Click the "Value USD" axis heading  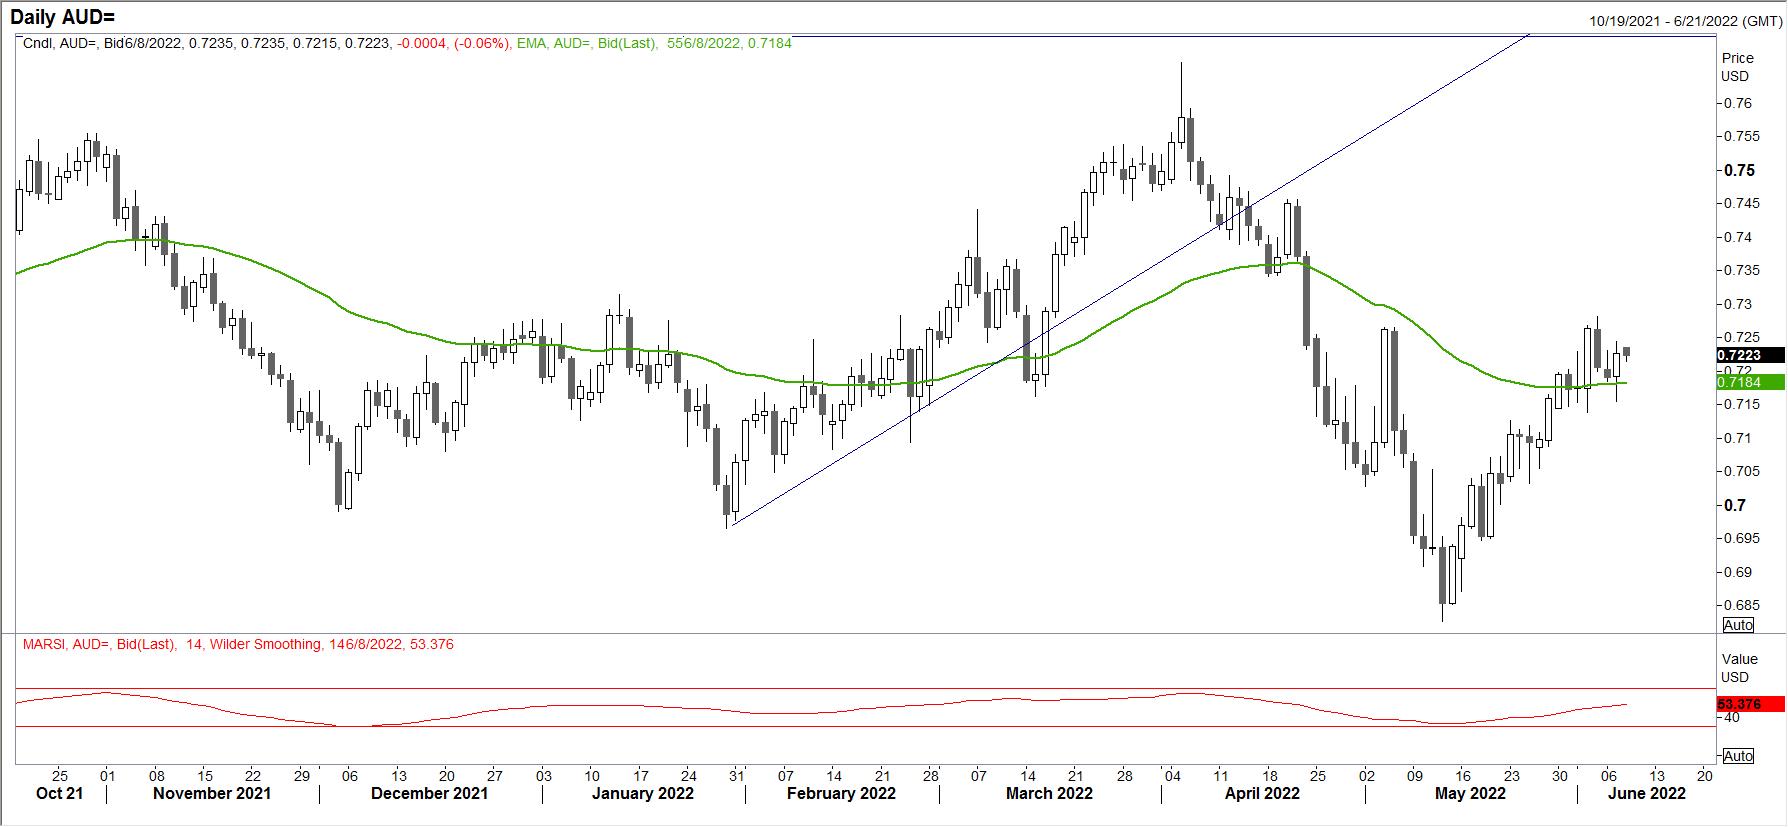[1739, 668]
